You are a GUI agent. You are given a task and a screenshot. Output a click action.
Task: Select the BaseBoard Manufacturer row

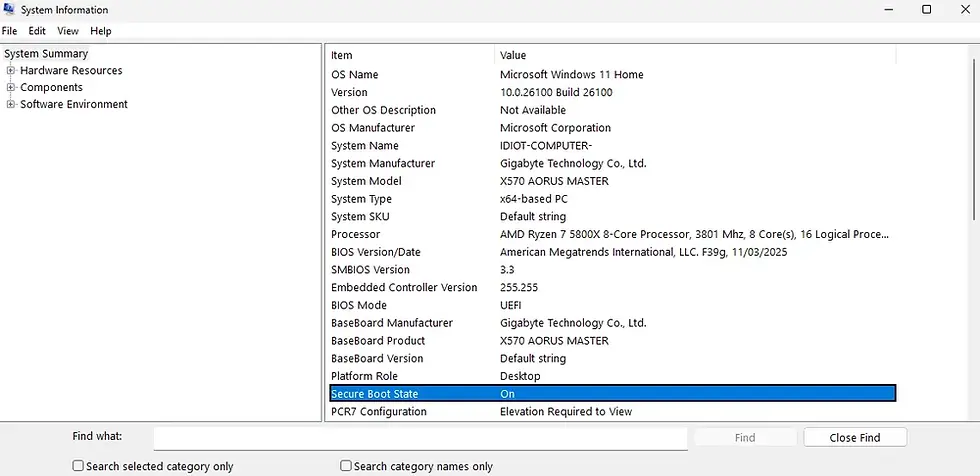point(612,323)
